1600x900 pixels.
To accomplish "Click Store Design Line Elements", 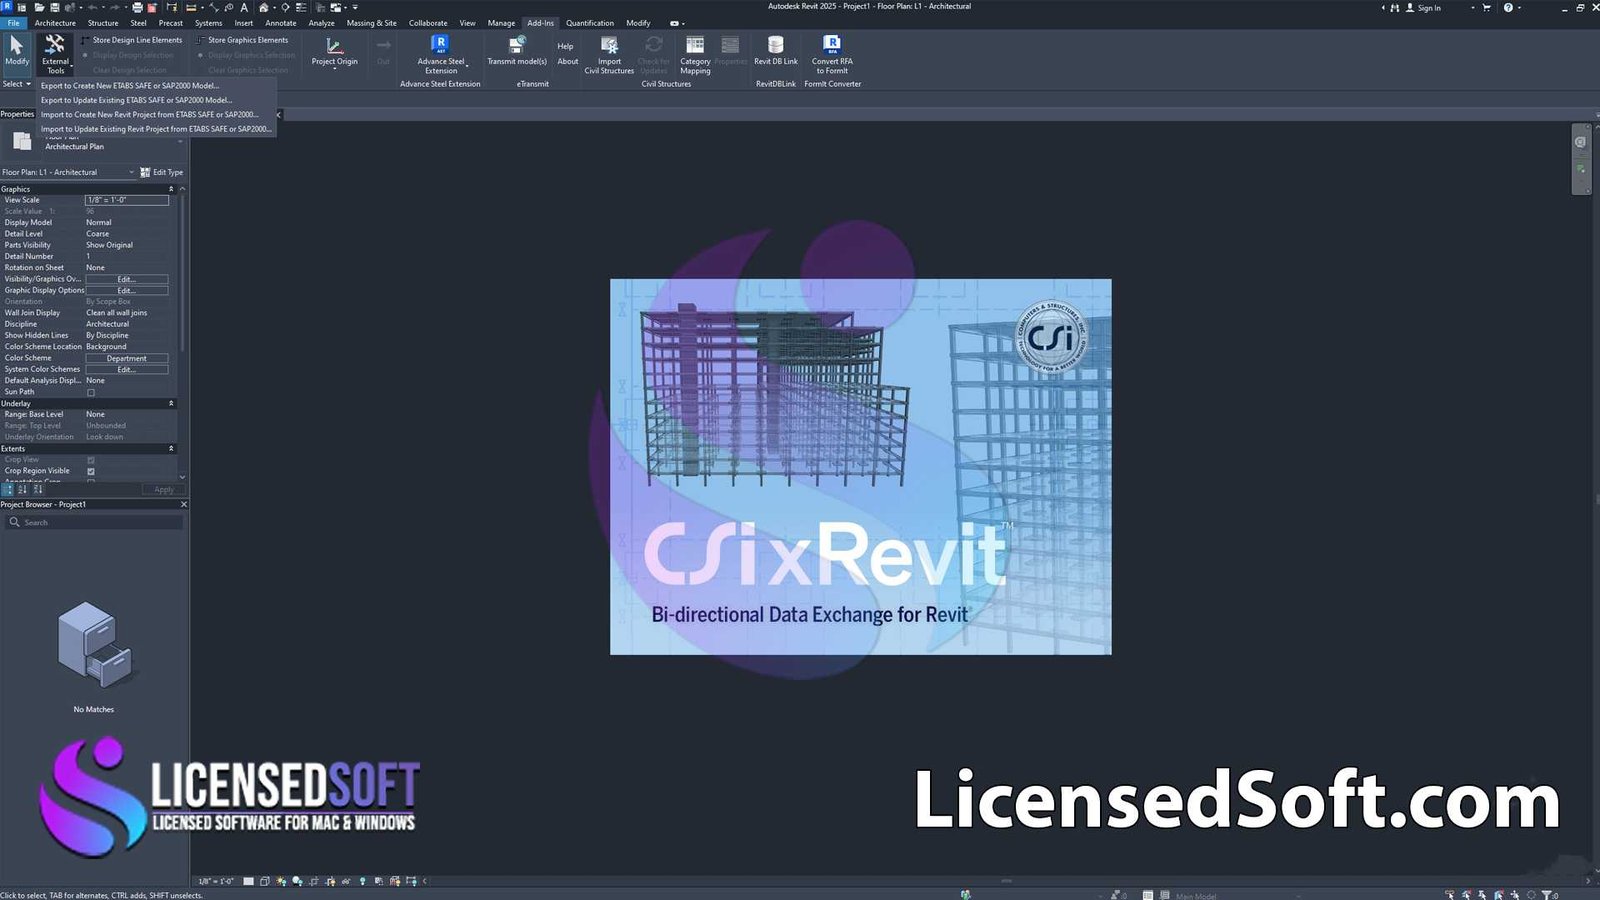I will click(x=131, y=40).
